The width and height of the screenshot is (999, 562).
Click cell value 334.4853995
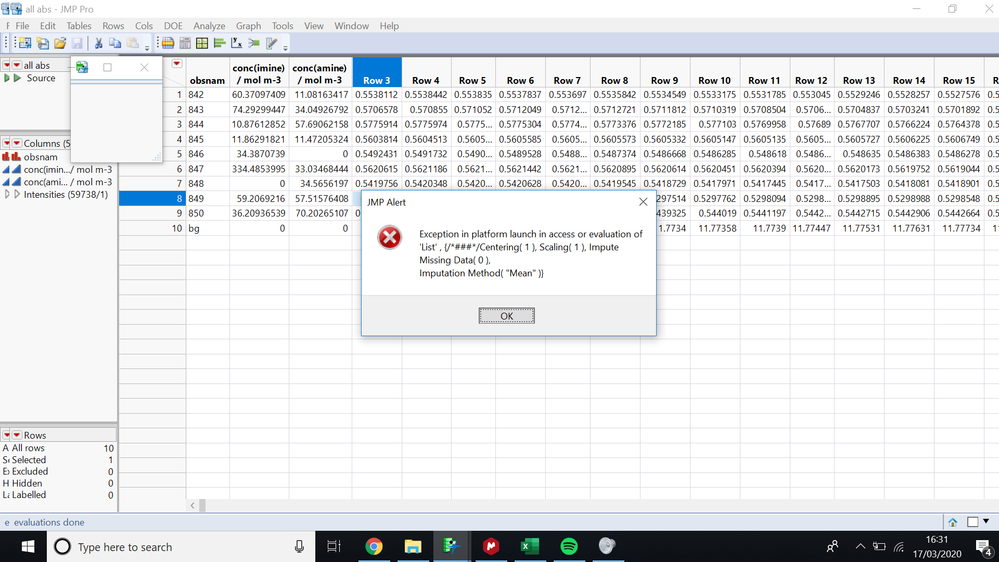tap(258, 169)
